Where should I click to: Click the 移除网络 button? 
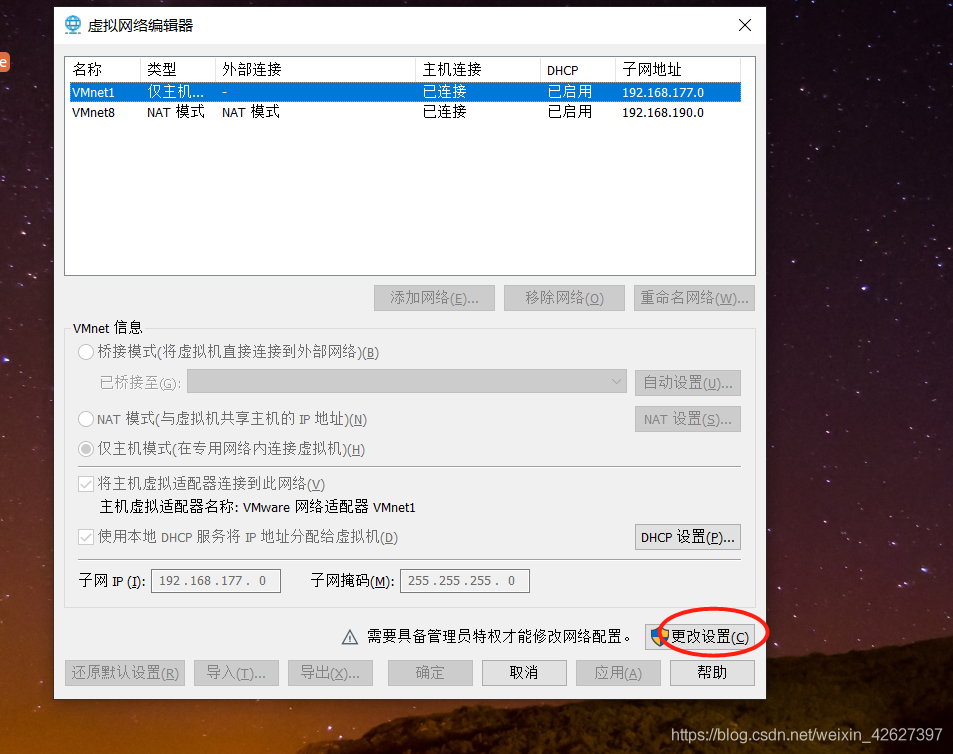(564, 298)
